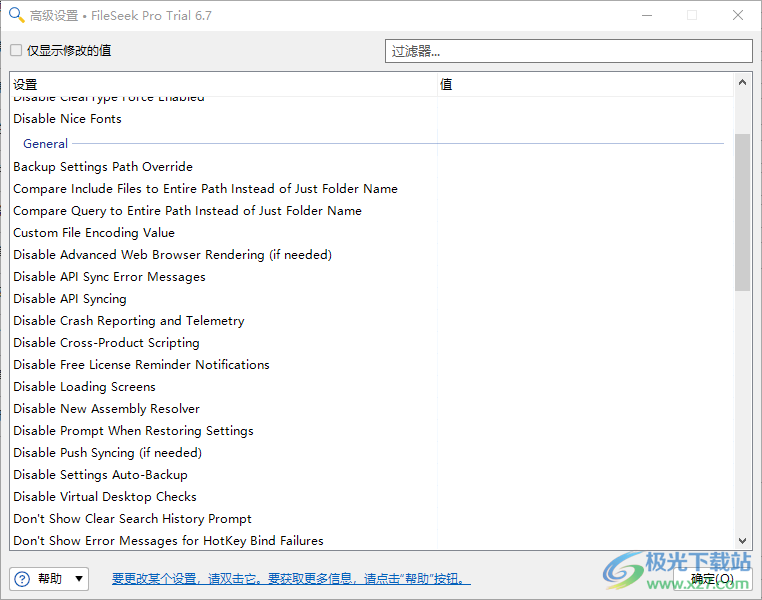The height and width of the screenshot is (600, 762).
Task: Select Disable API Sync Error Messages row
Action: coord(372,276)
